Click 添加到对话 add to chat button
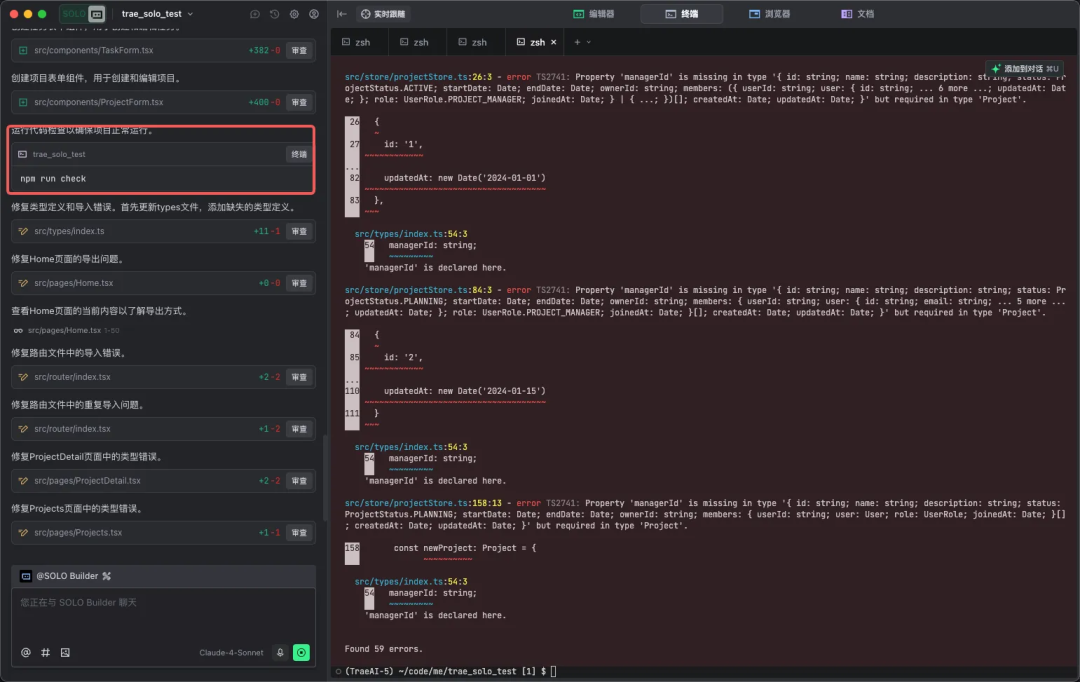This screenshot has width=1080, height=682. [1022, 67]
